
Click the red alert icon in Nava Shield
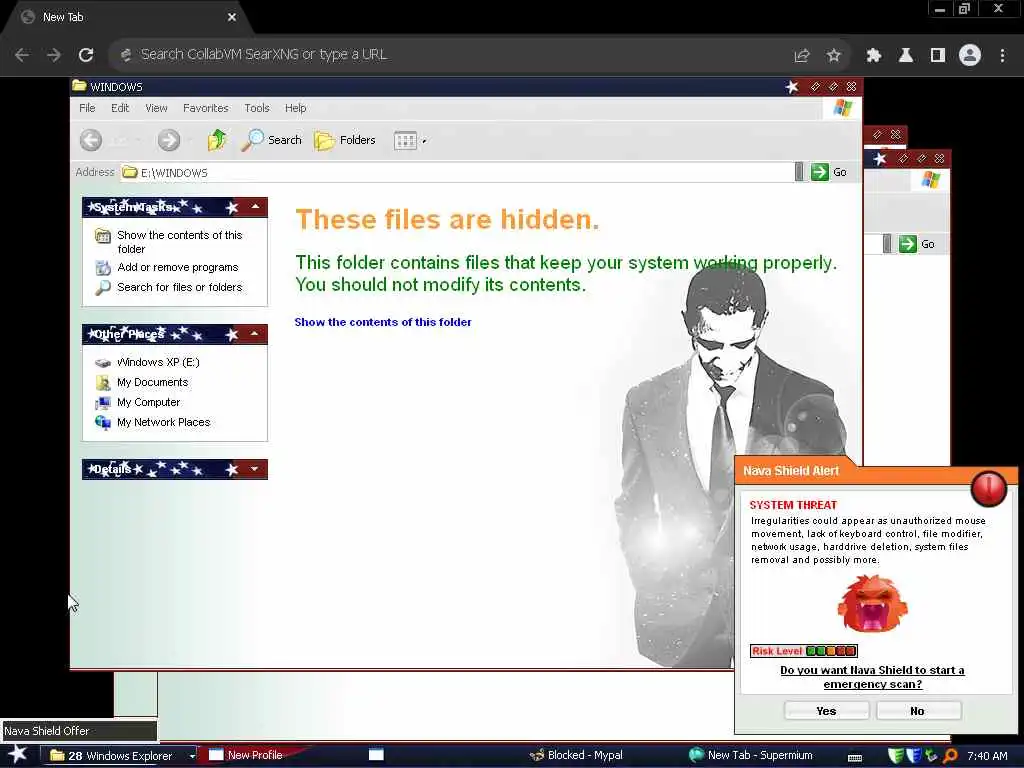[989, 488]
